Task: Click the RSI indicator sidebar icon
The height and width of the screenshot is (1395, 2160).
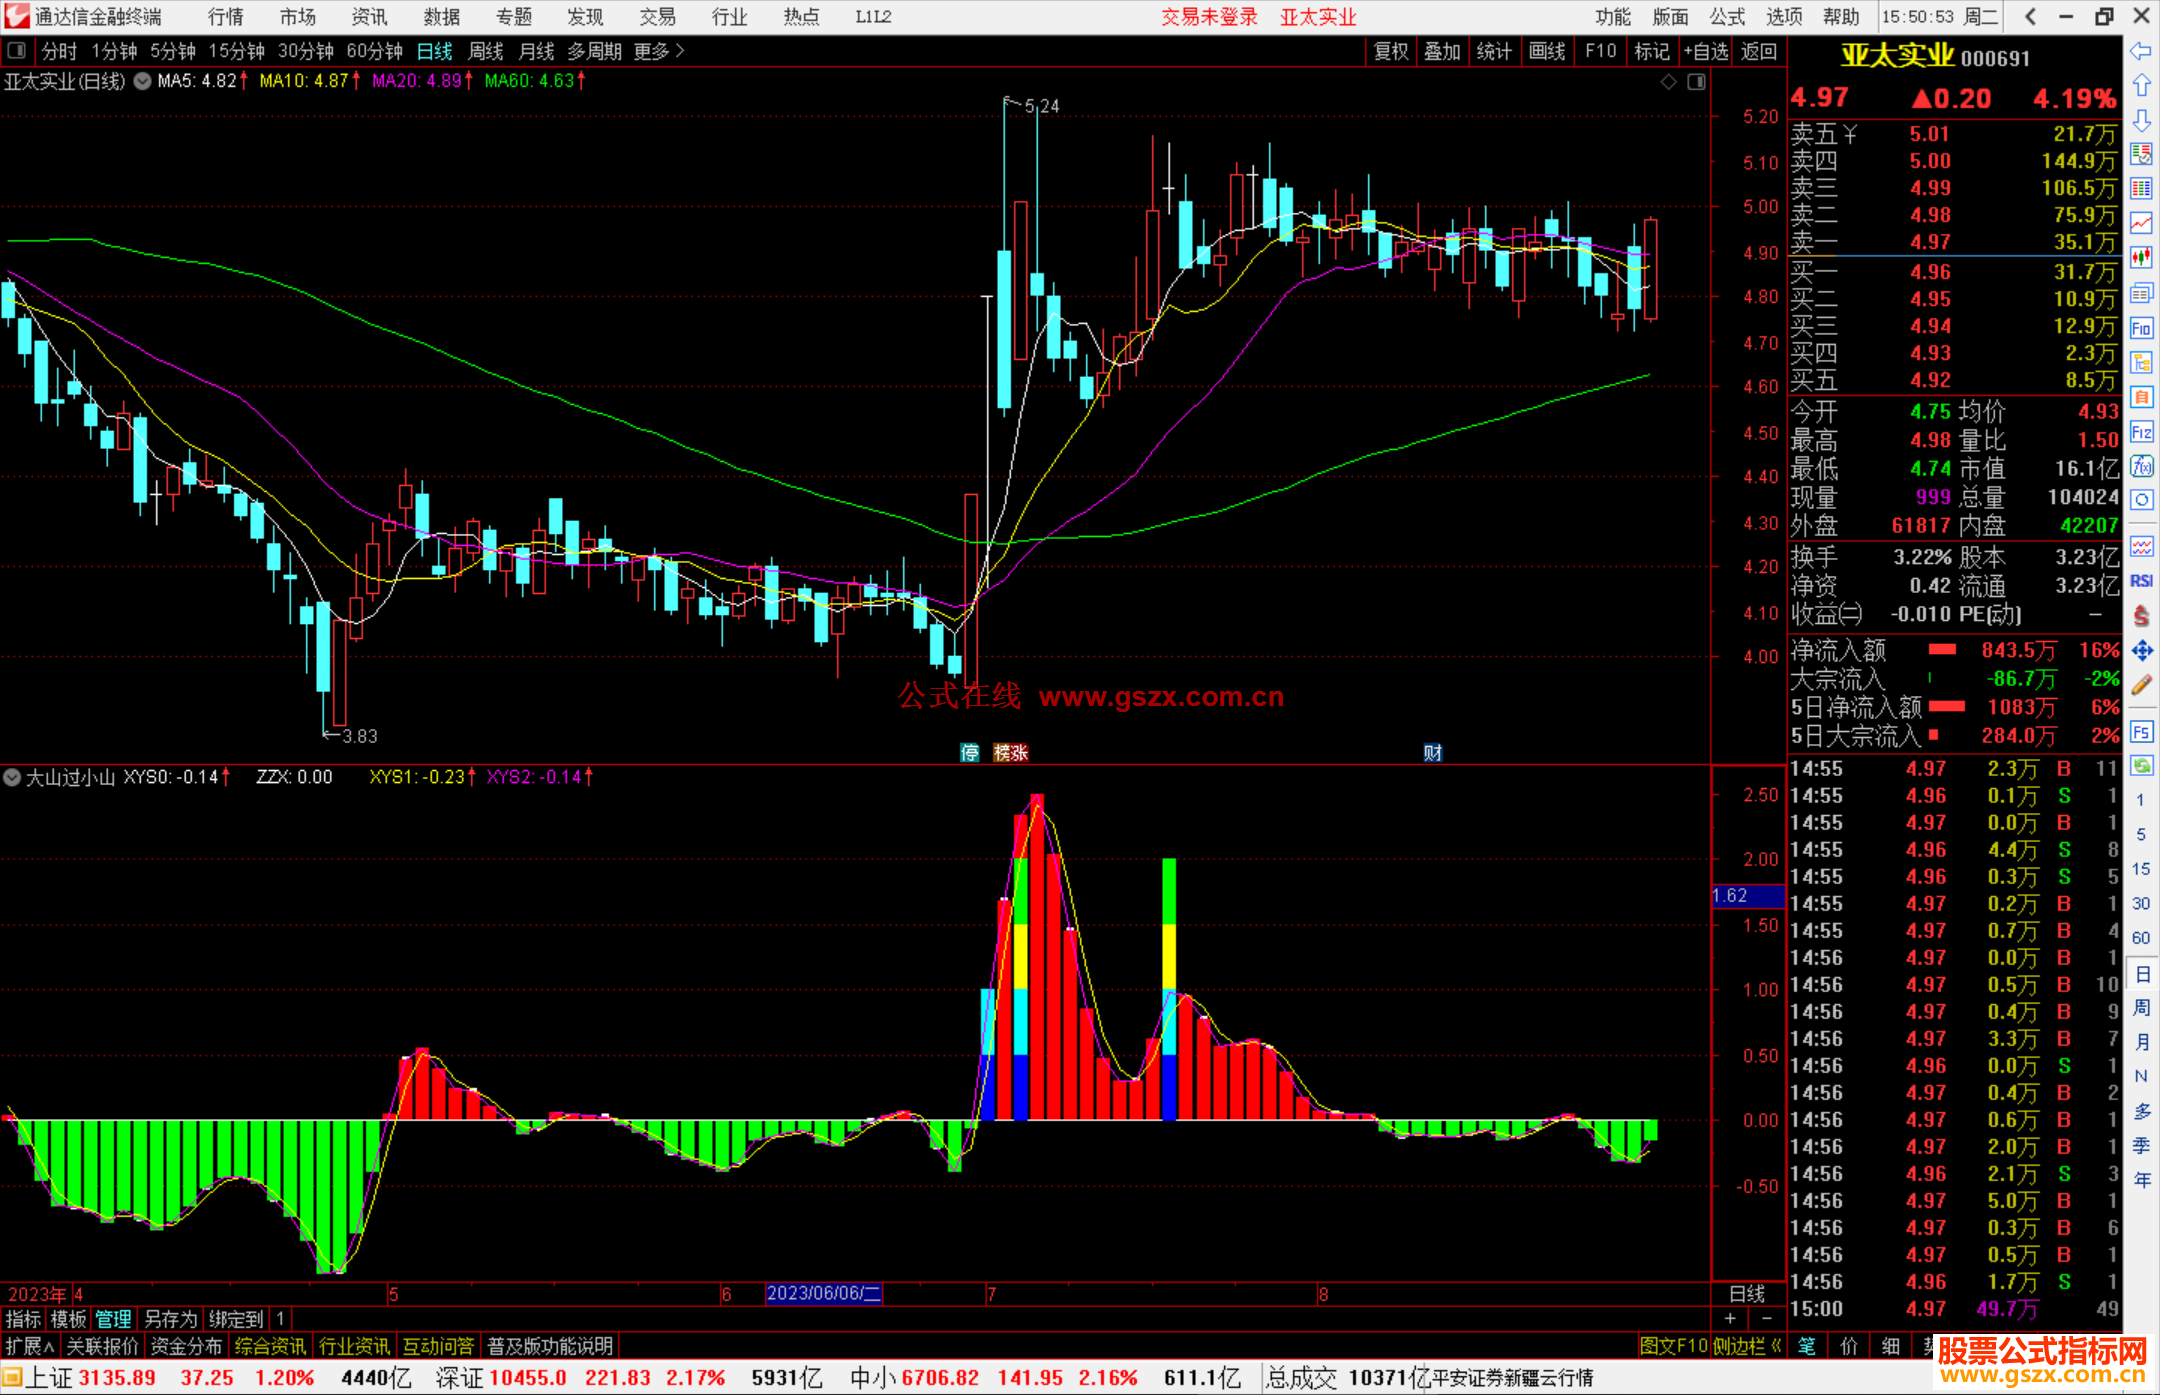Action: click(2141, 581)
